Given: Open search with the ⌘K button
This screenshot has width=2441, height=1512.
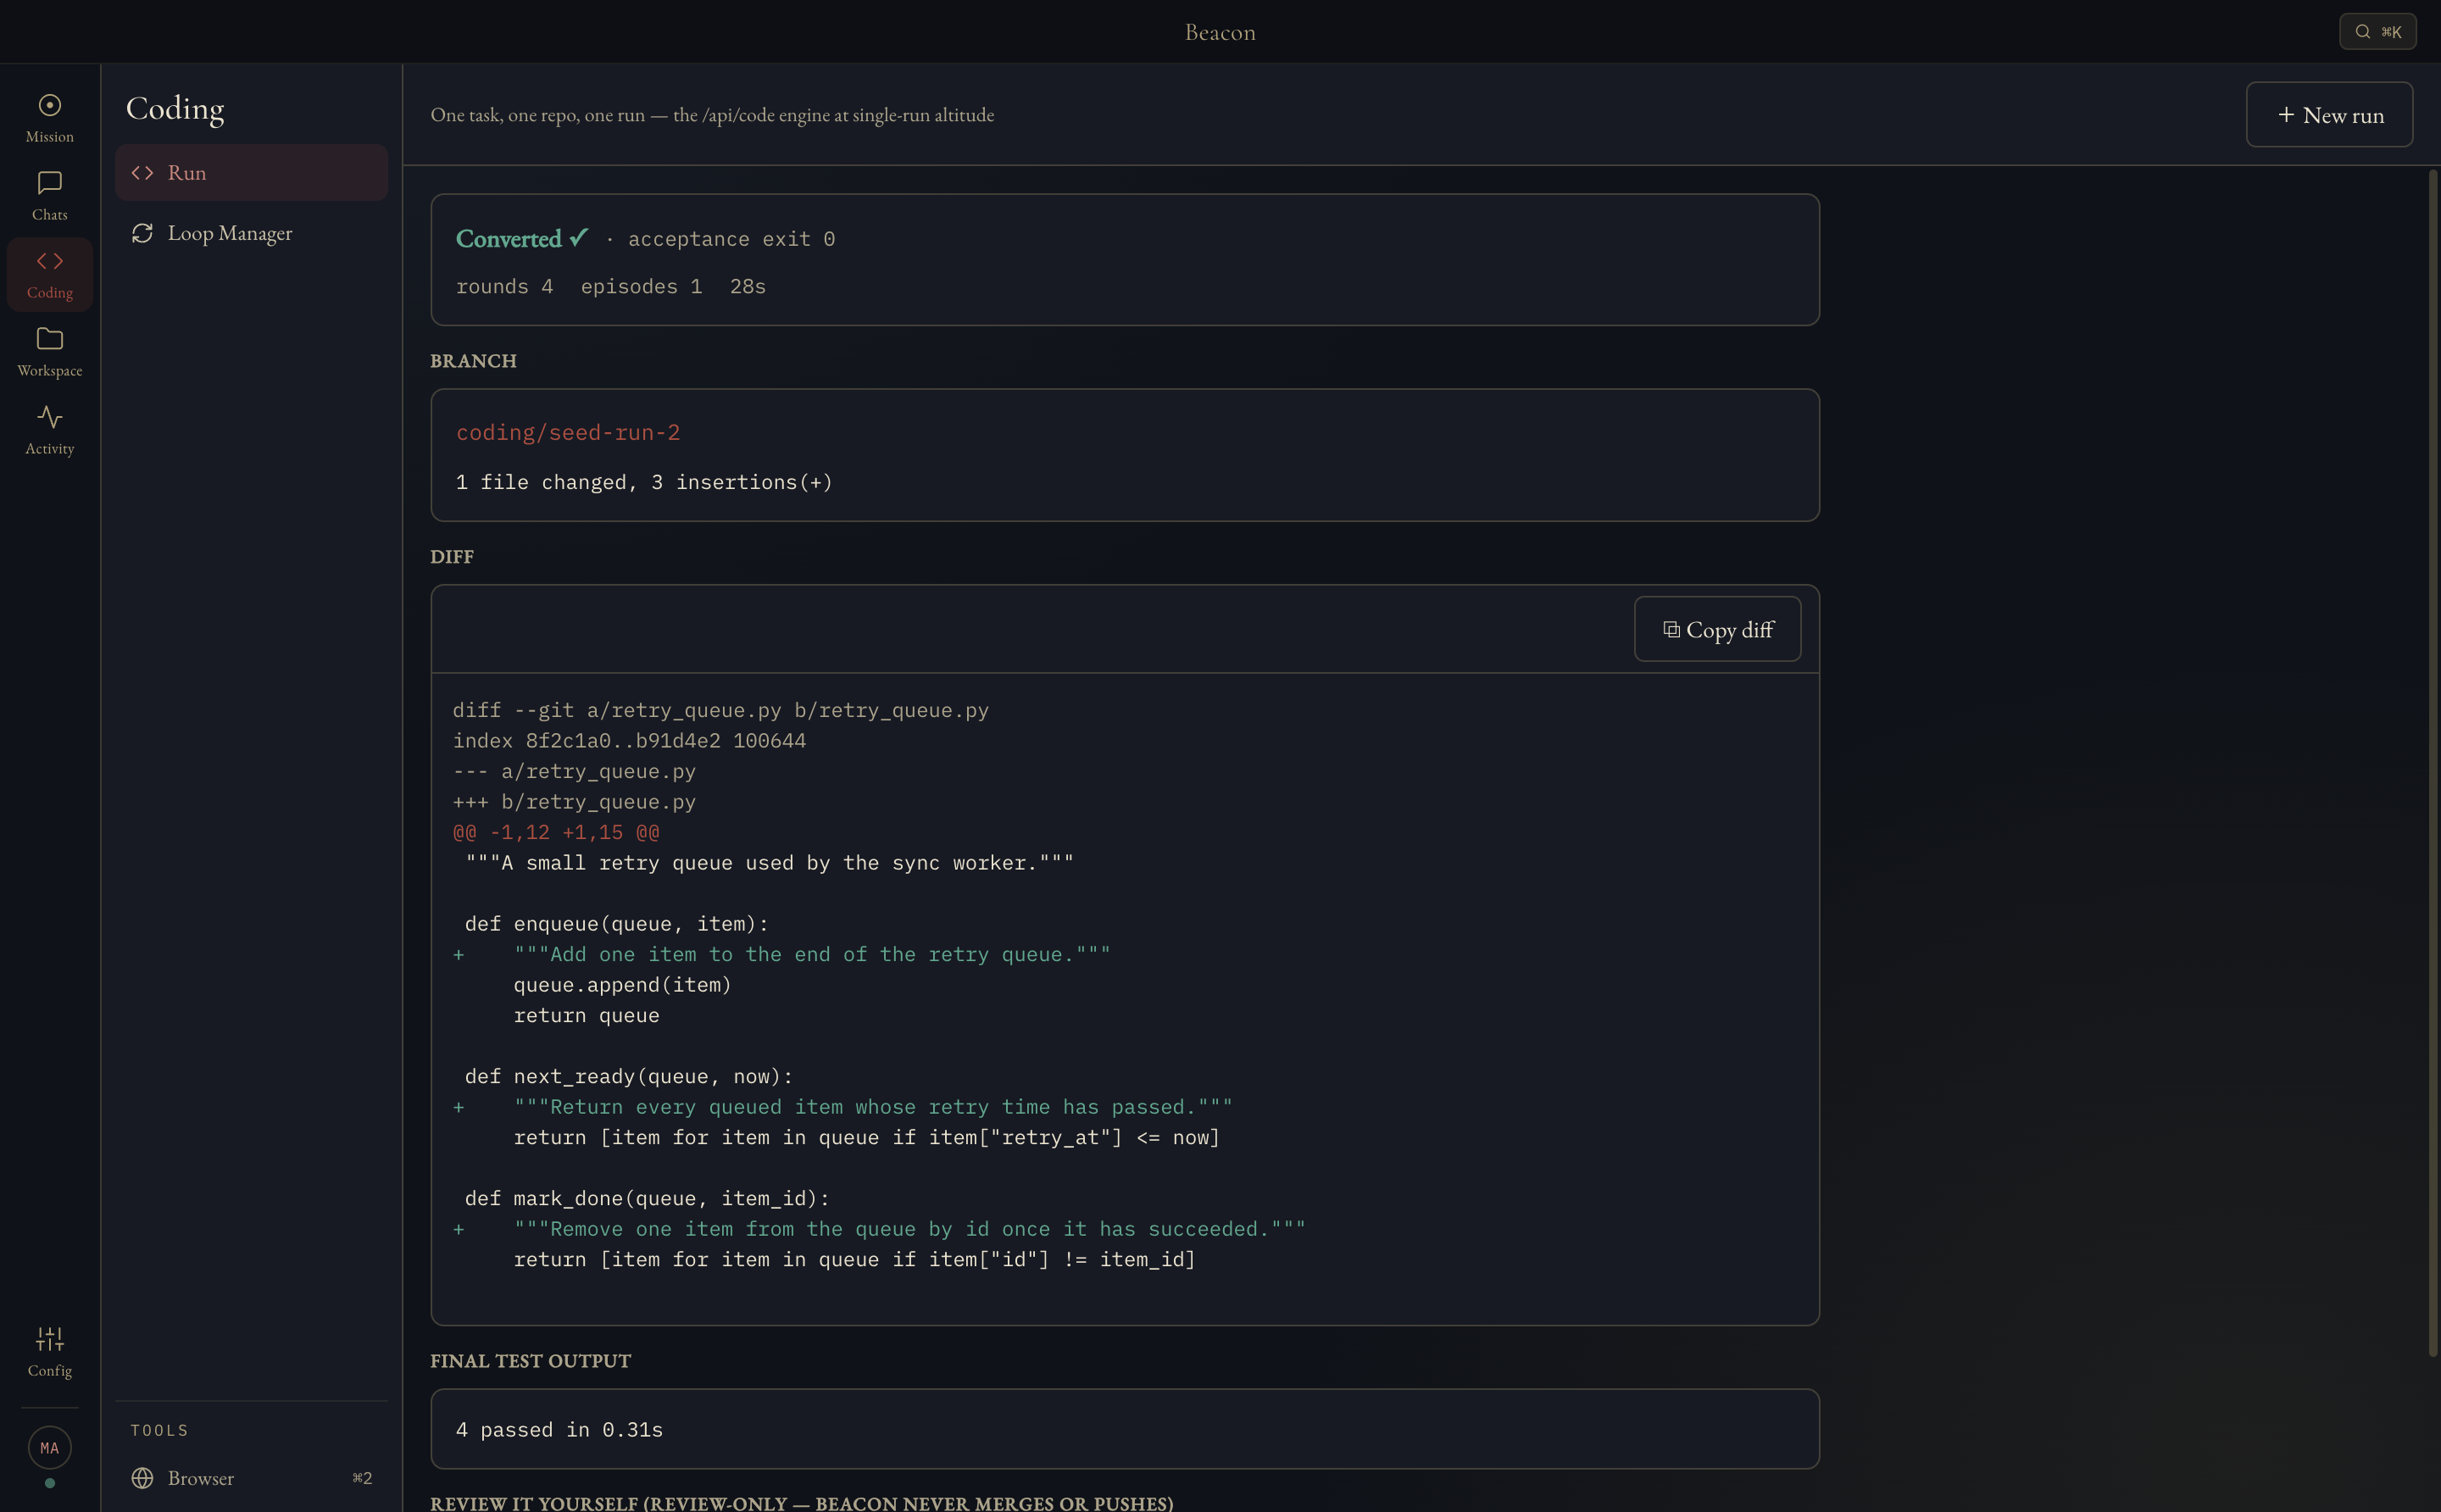Looking at the screenshot, I should (2377, 31).
